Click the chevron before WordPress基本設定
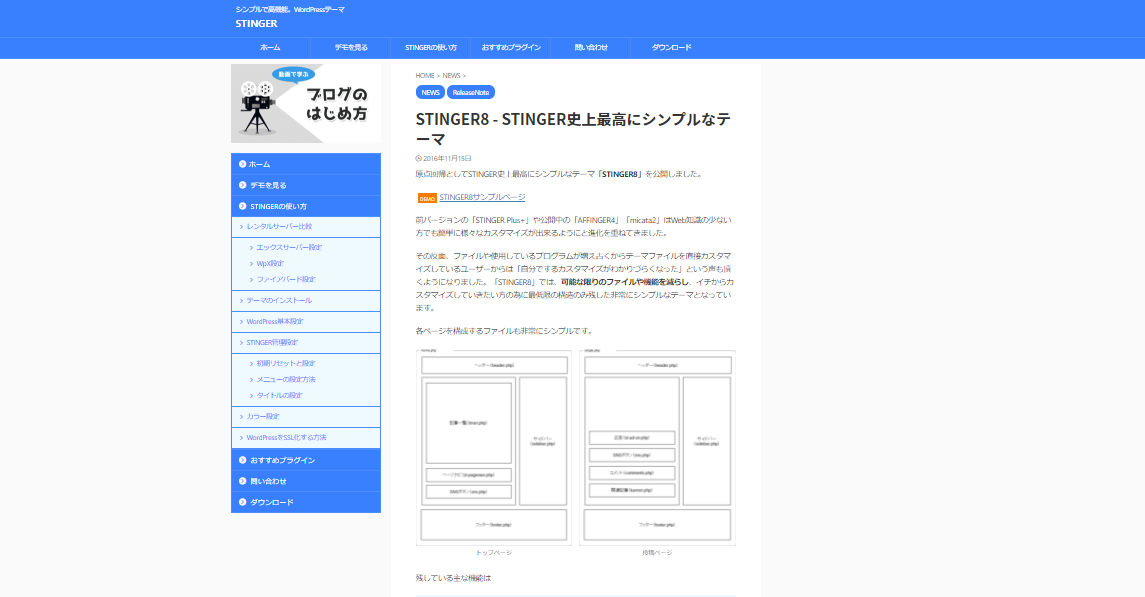The image size is (1145, 597). coord(242,322)
